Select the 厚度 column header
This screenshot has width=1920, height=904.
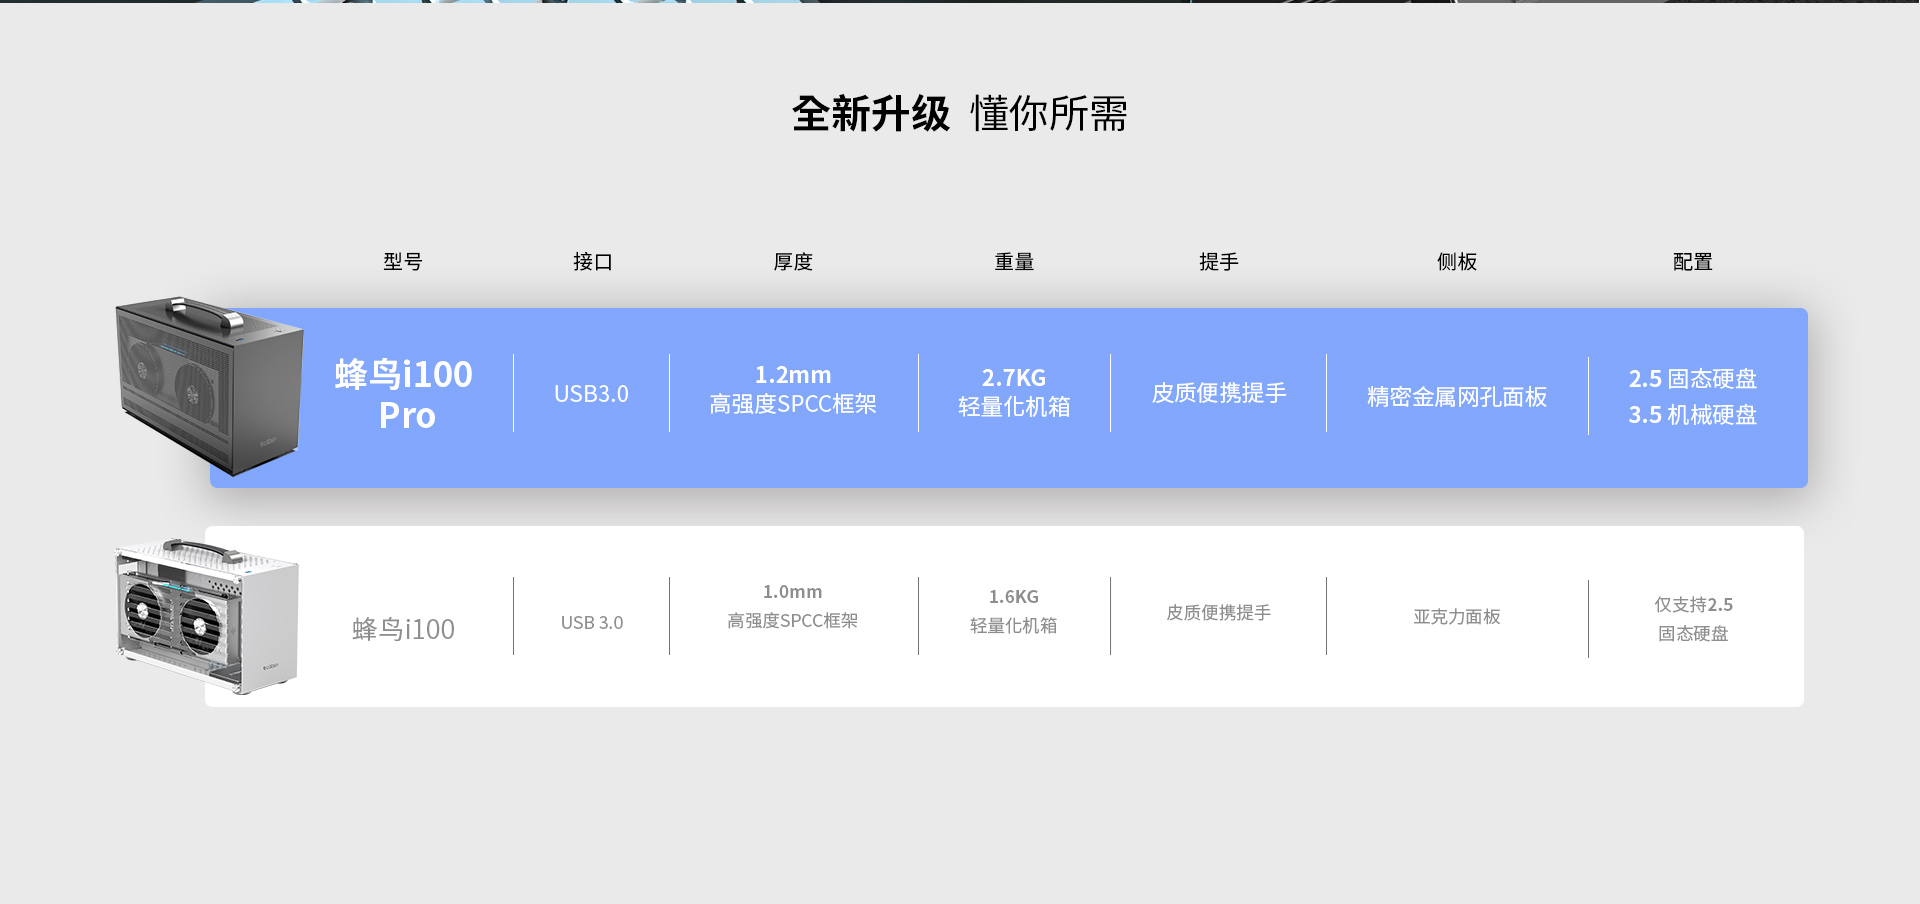click(x=793, y=262)
